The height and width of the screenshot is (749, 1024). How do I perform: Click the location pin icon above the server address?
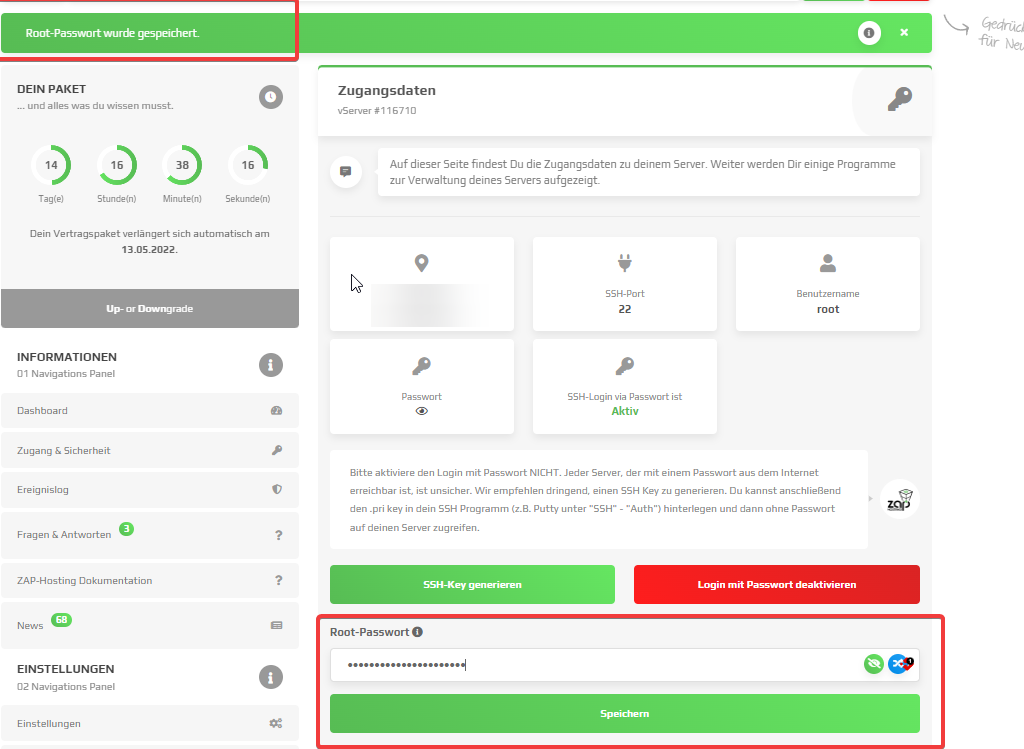(421, 263)
